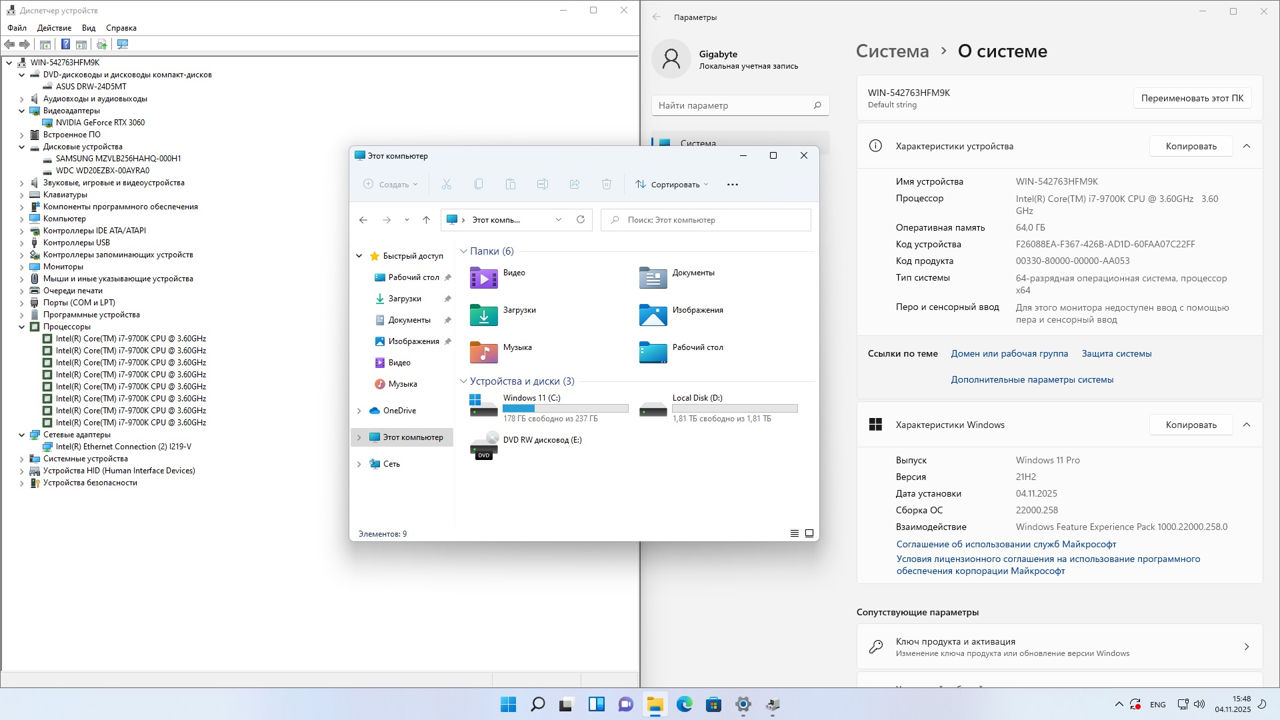Click the Device Manager help toolbar icon
Image resolution: width=1280 pixels, height=720 pixels.
point(66,44)
